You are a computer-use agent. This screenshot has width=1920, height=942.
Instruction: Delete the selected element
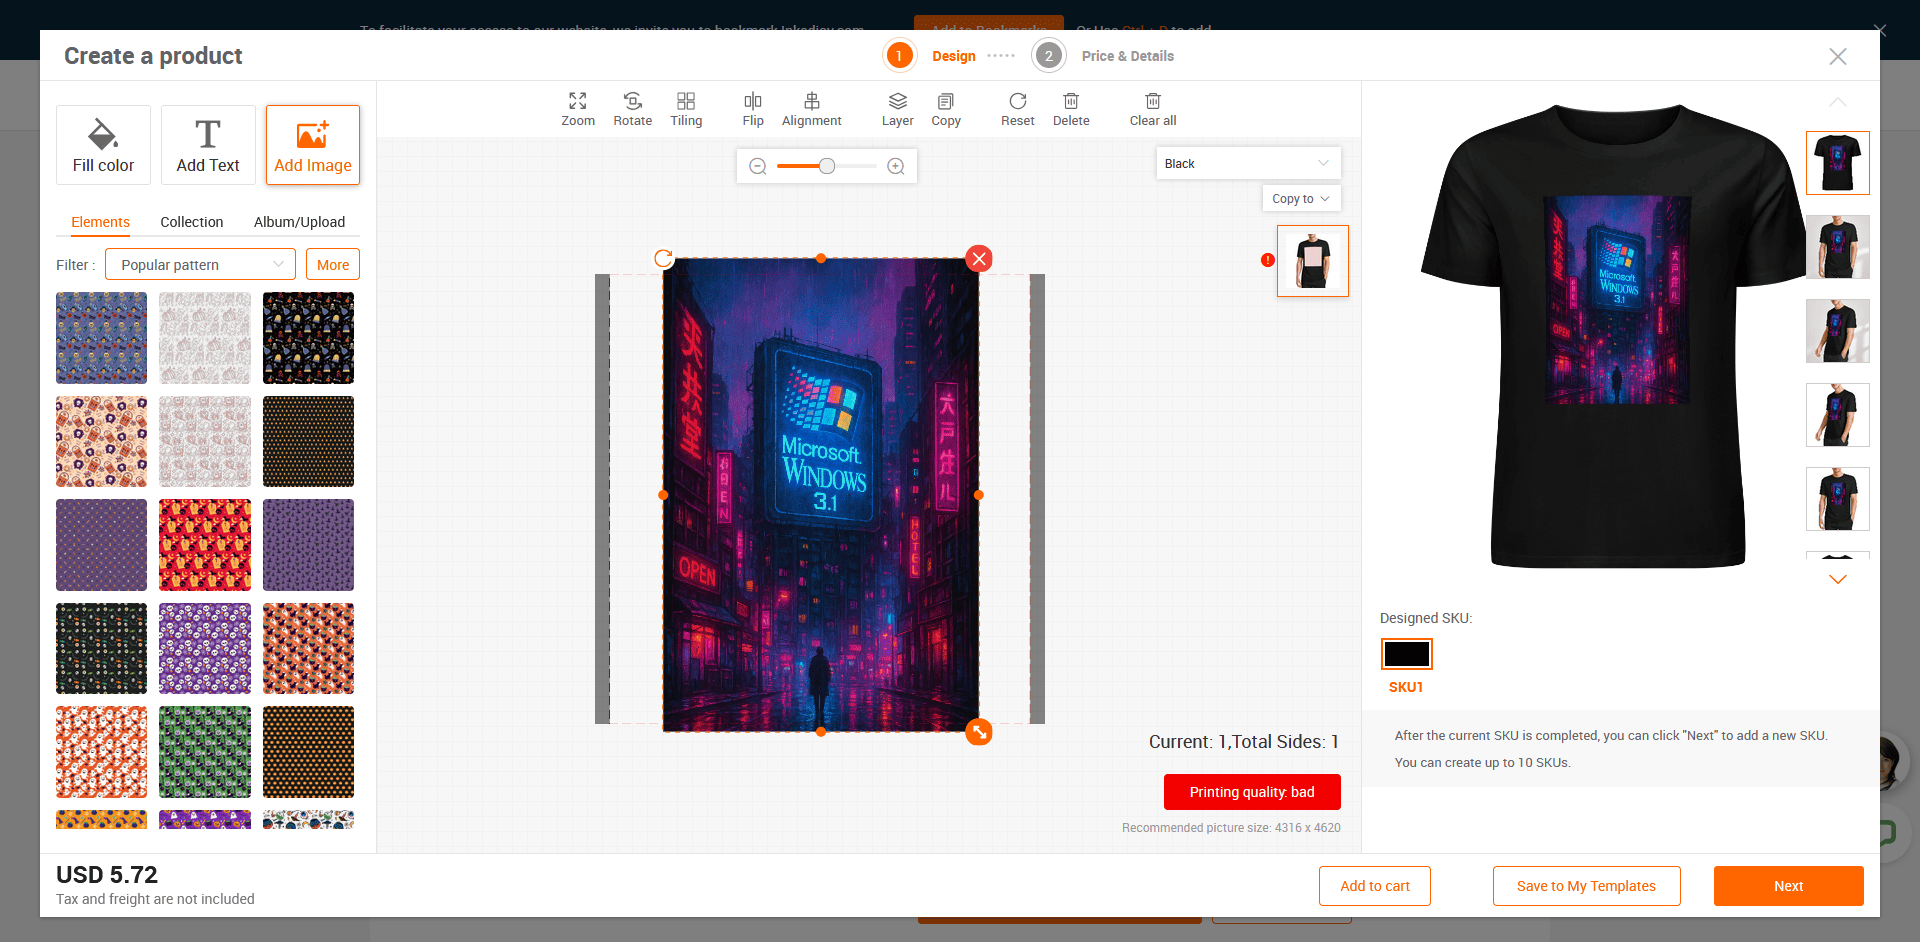1071,109
